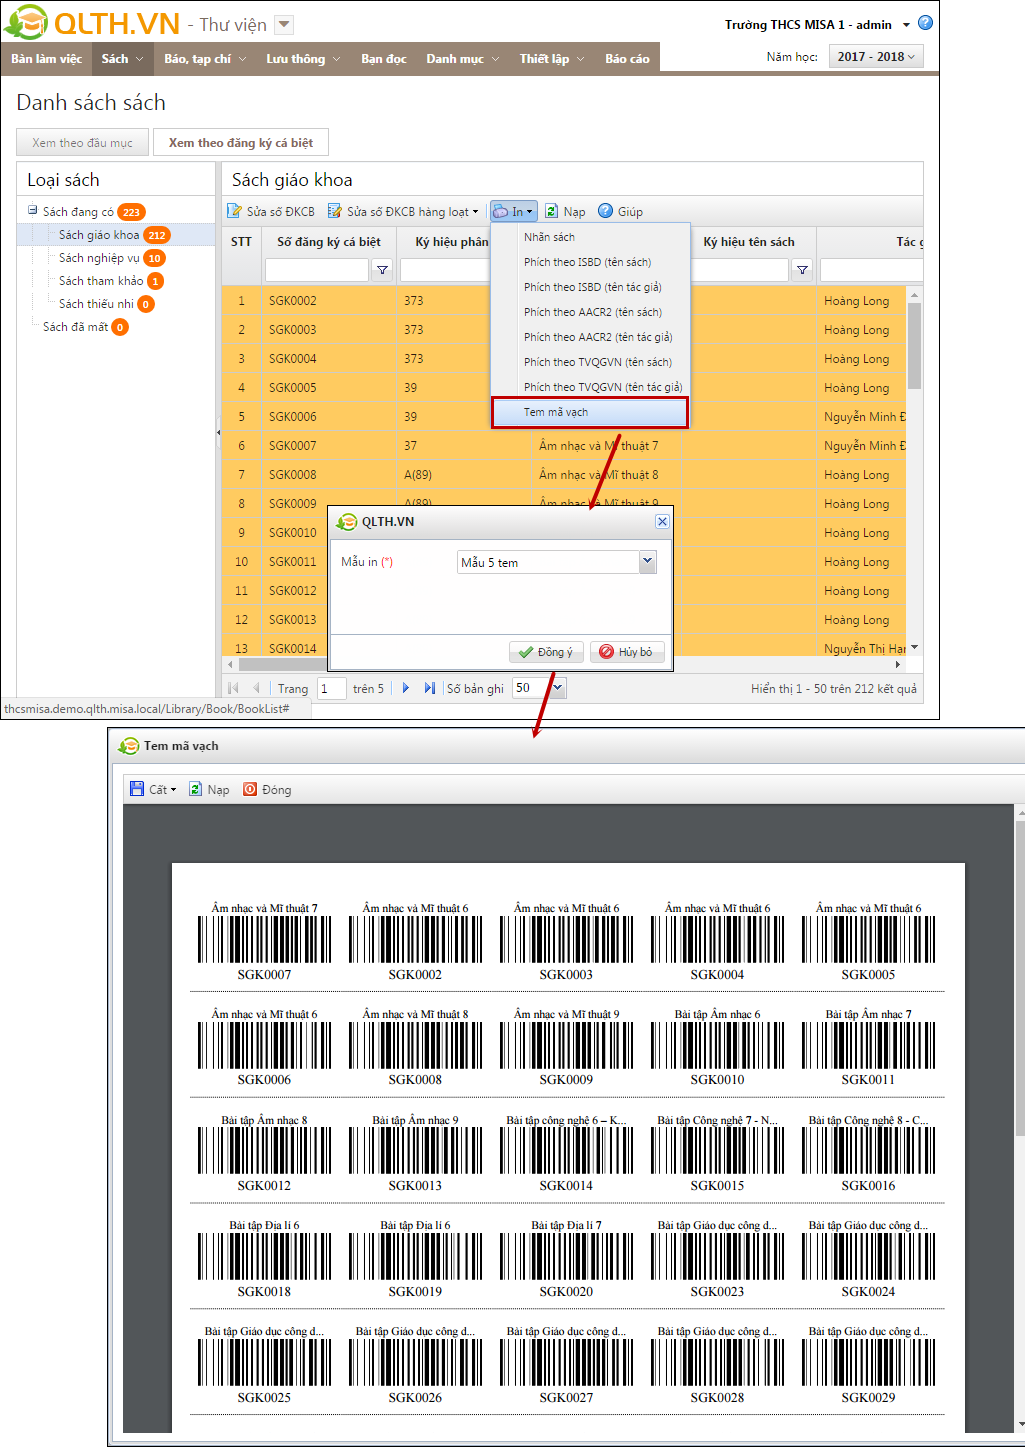Switch to Xem theo đầu mục tab
1025x1450 pixels.
click(x=82, y=142)
